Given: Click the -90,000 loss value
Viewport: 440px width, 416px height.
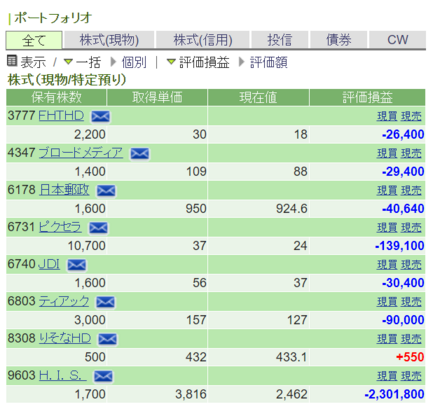Looking at the screenshot, I should [403, 320].
